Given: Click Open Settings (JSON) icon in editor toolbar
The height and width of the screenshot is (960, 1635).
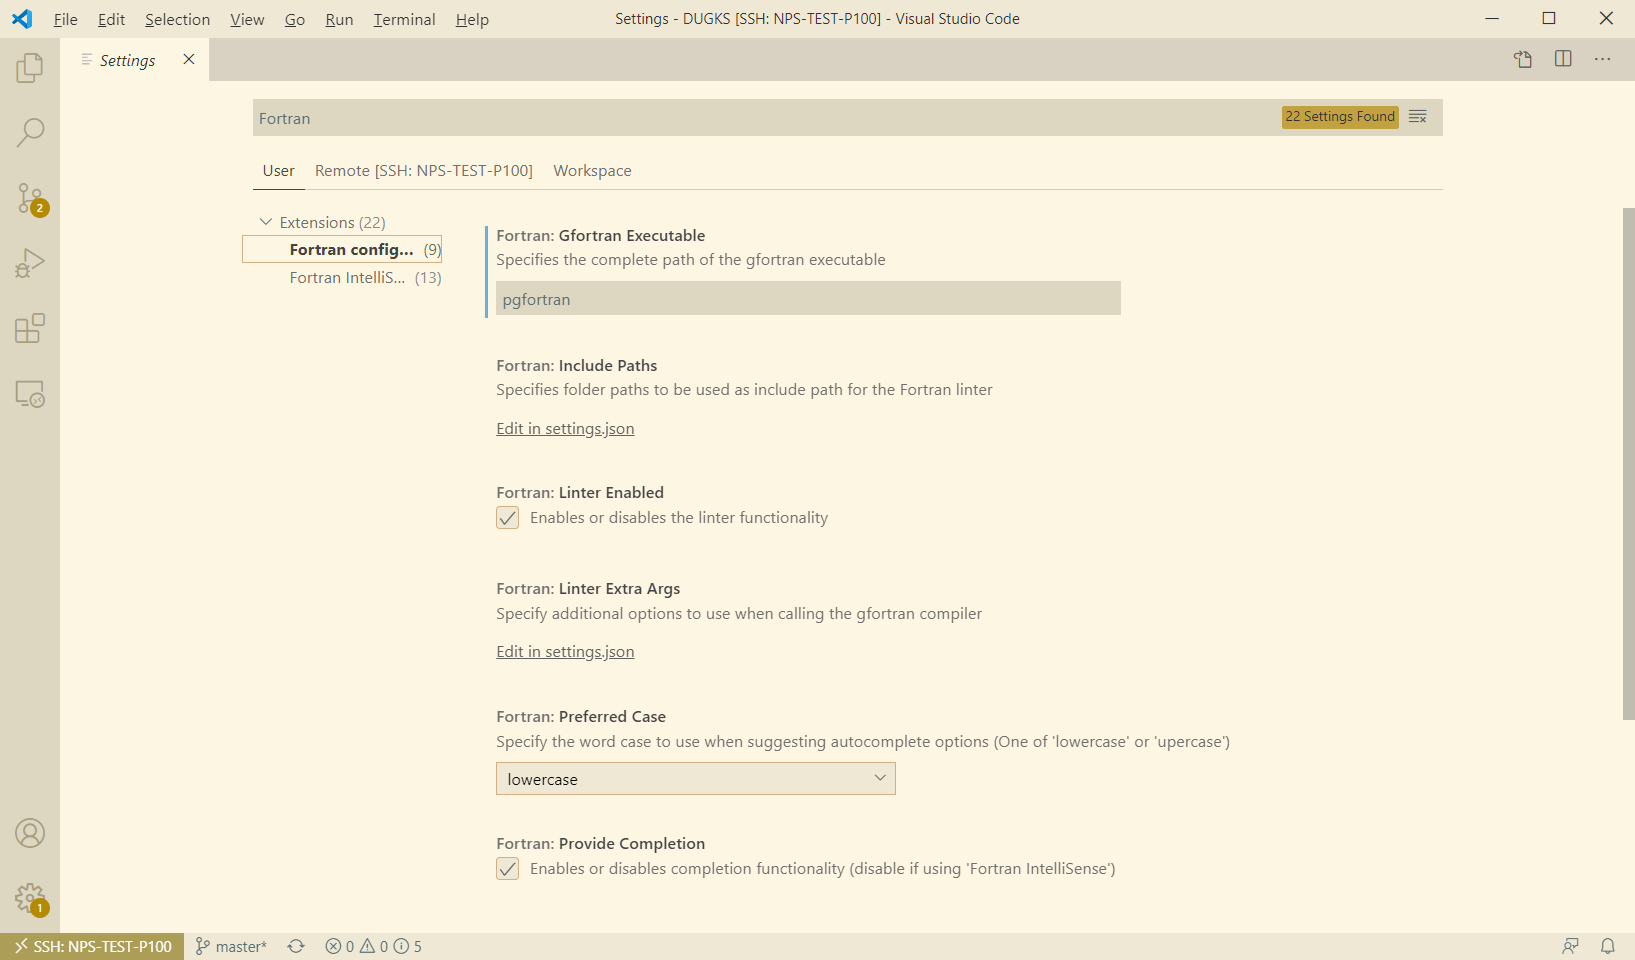Looking at the screenshot, I should [1523, 59].
